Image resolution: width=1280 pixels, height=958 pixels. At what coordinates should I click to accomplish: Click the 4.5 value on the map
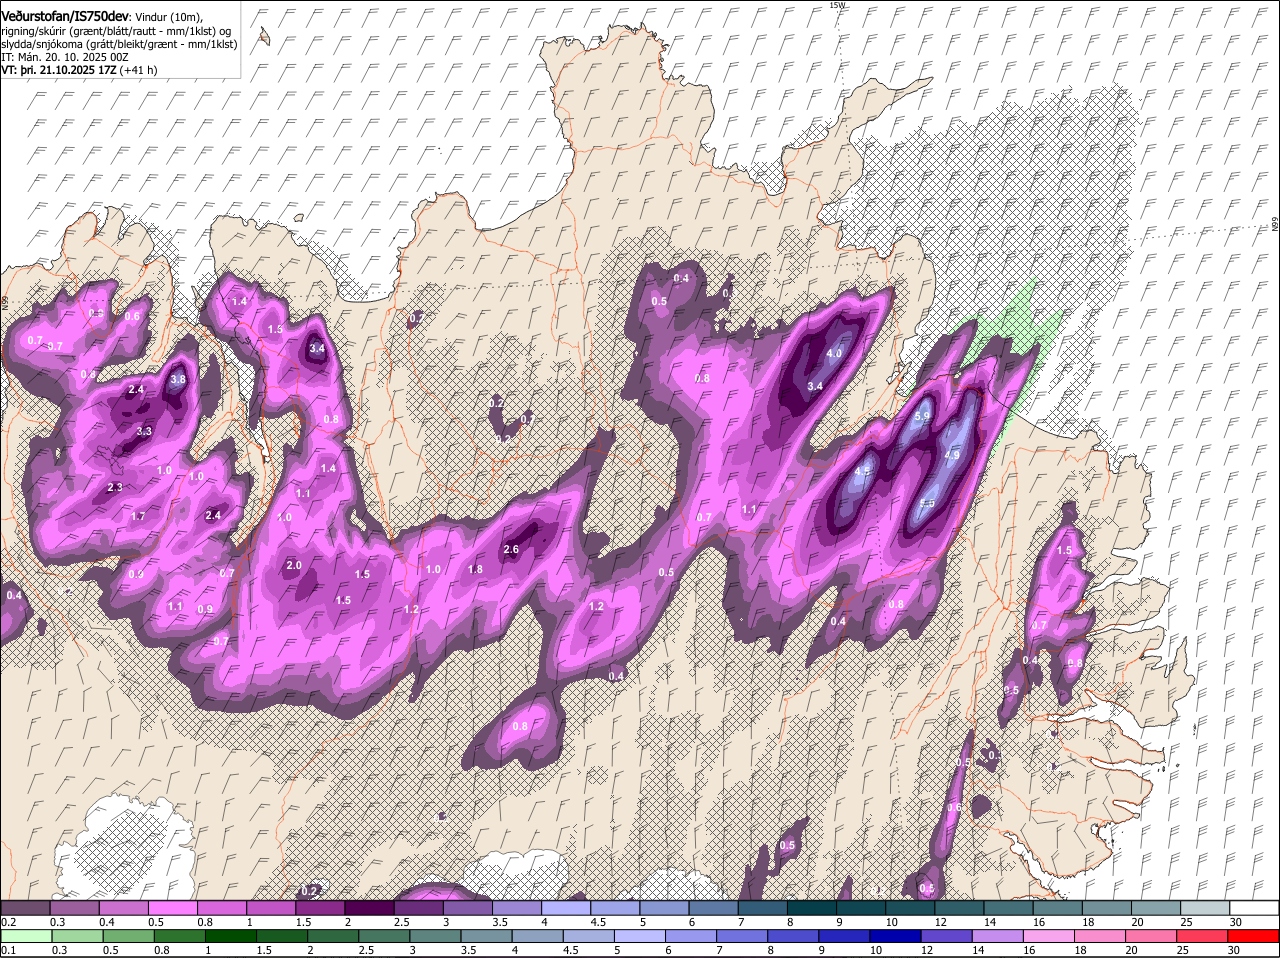click(x=863, y=470)
